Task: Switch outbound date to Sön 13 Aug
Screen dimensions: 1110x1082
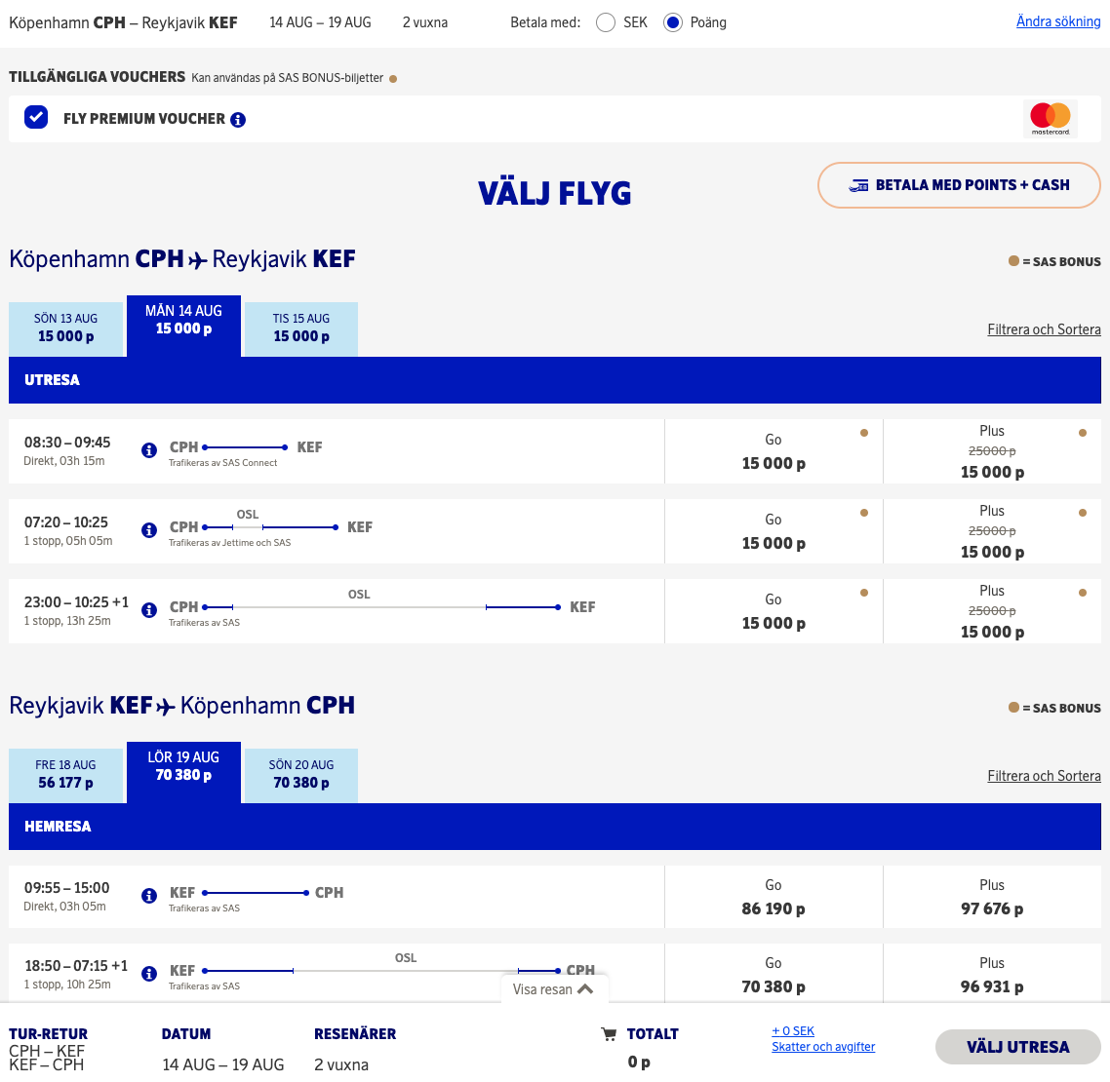Action: coord(66,329)
